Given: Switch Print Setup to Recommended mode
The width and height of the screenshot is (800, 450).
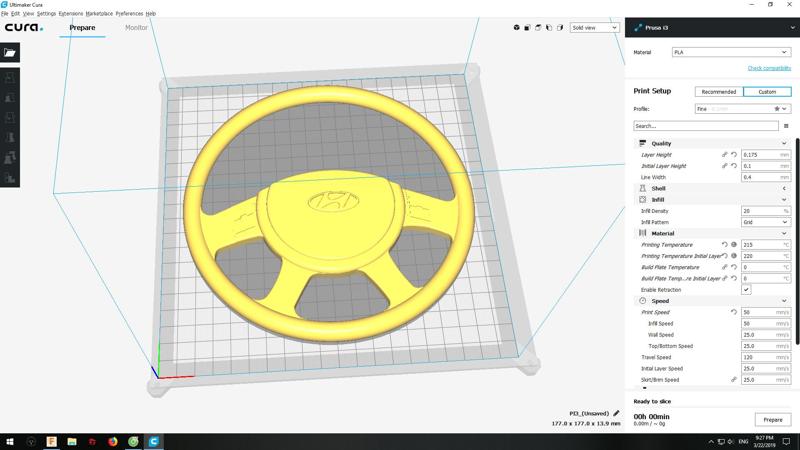Looking at the screenshot, I should (718, 92).
